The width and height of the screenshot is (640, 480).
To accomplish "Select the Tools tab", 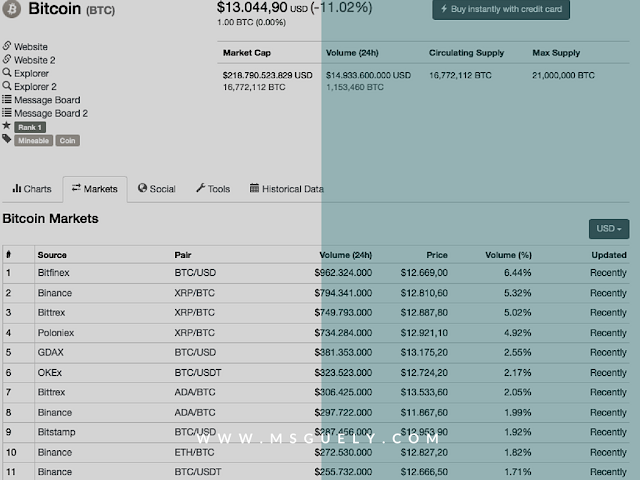I will click(213, 189).
